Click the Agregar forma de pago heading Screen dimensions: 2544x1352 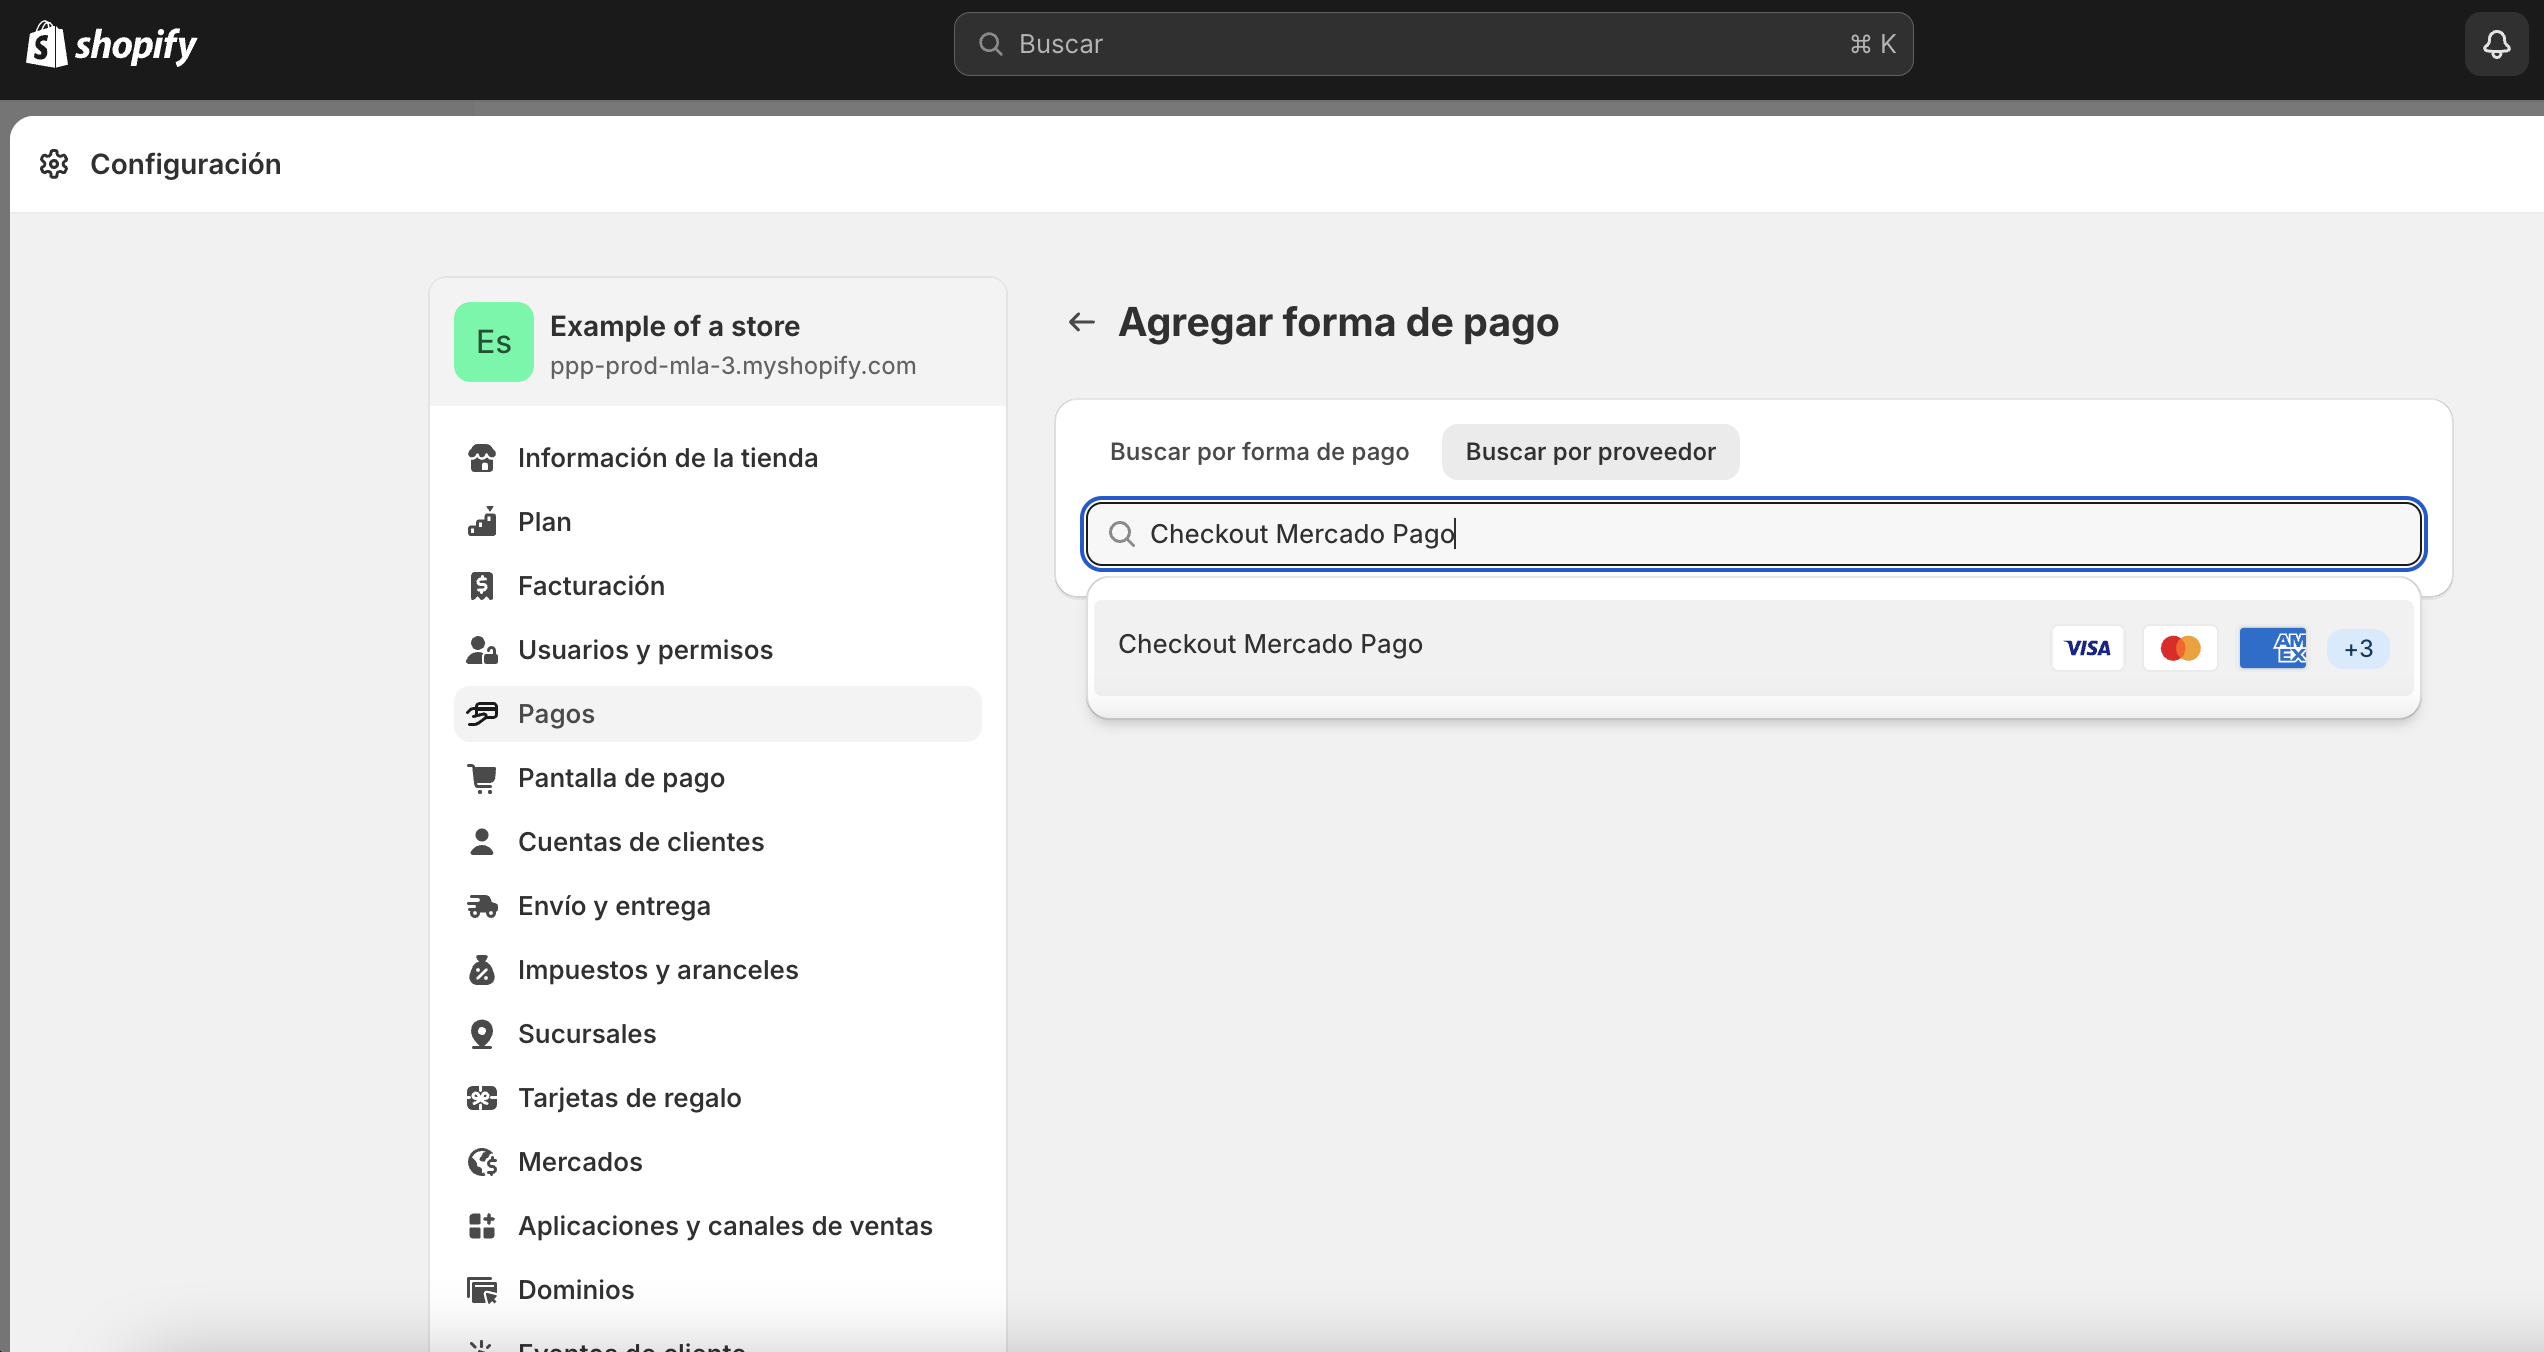pyautogui.click(x=1338, y=322)
